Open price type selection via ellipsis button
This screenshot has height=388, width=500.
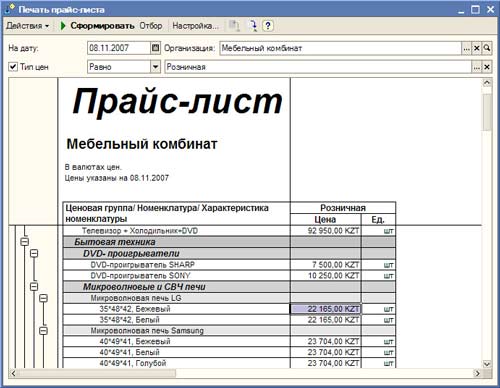click(477, 67)
